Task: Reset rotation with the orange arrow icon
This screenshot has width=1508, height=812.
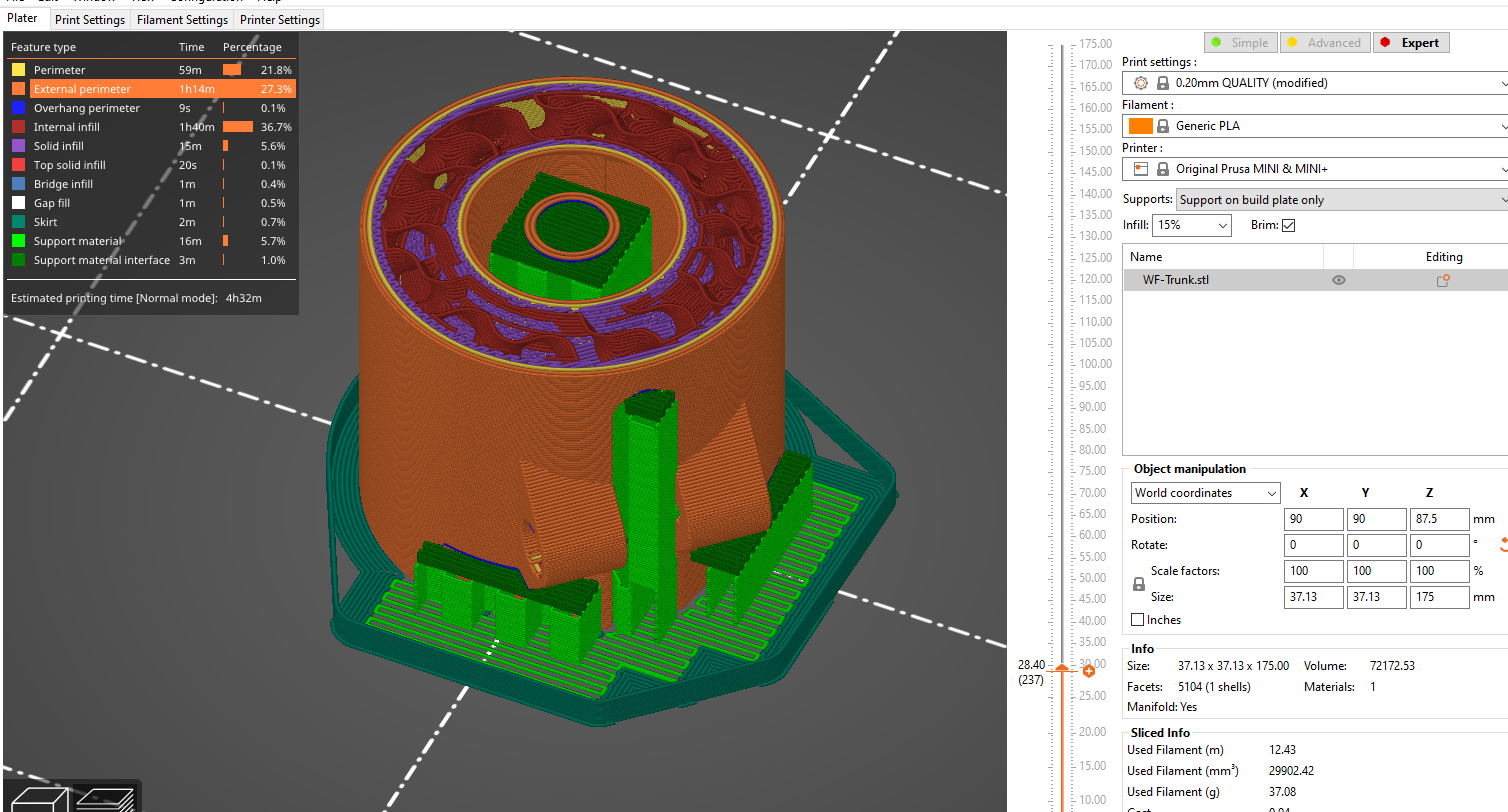Action: point(1502,545)
